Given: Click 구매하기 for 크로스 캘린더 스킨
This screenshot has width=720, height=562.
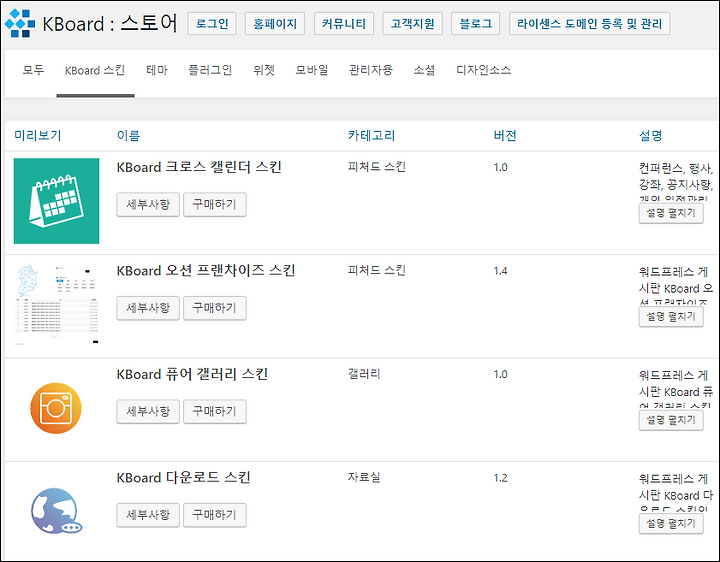Looking at the screenshot, I should point(214,204).
